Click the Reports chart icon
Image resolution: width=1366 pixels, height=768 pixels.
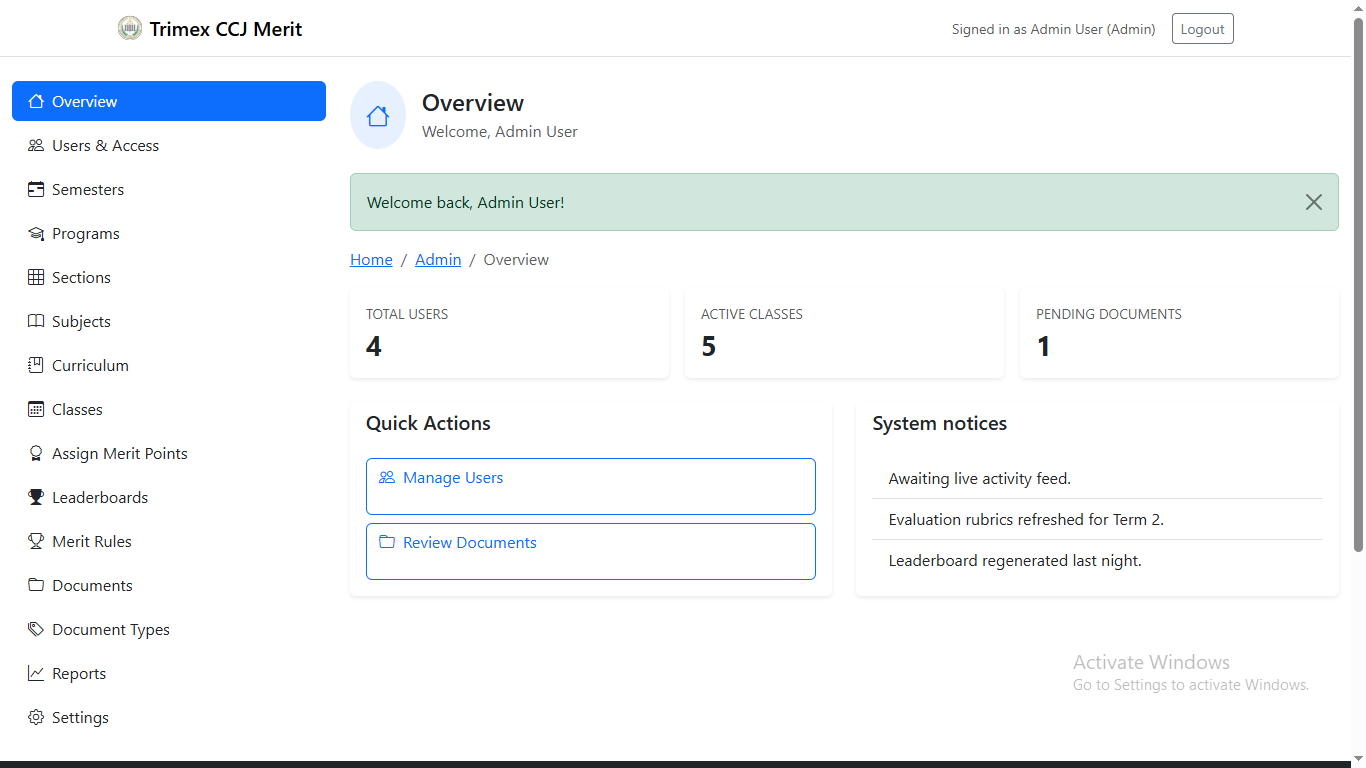click(x=36, y=674)
